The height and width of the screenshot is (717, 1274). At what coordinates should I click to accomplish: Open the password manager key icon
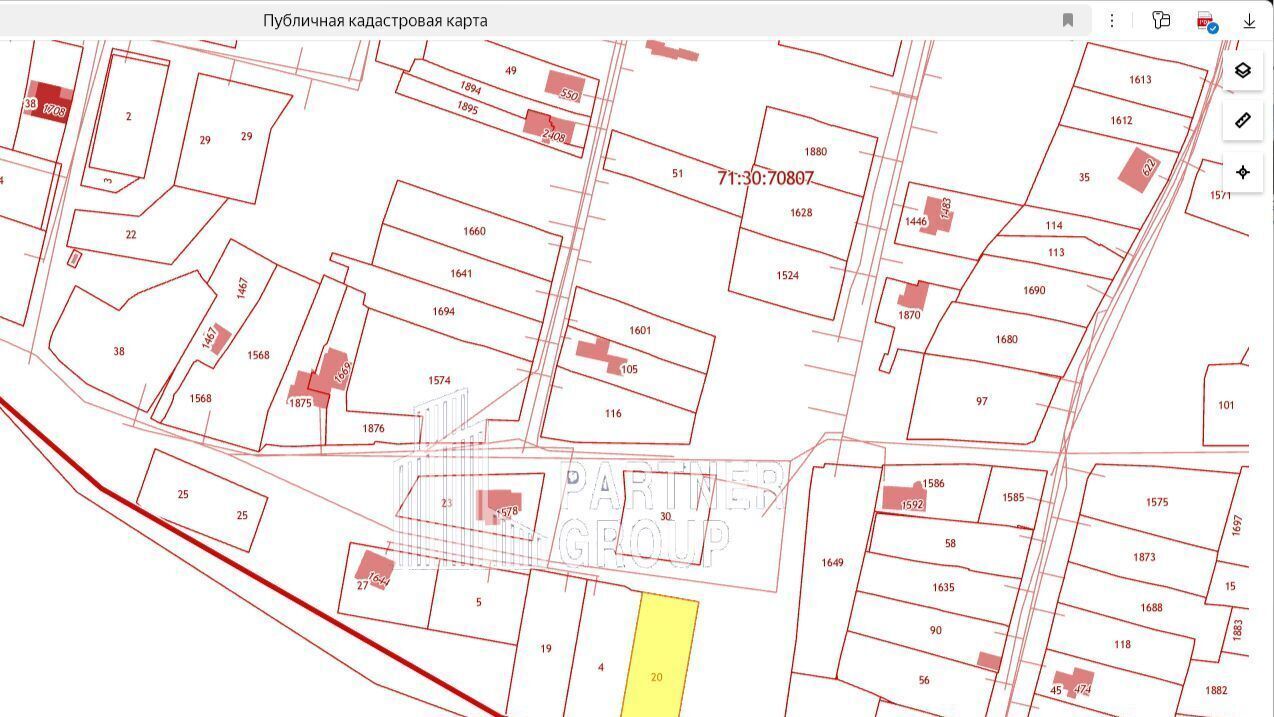[x=1161, y=20]
